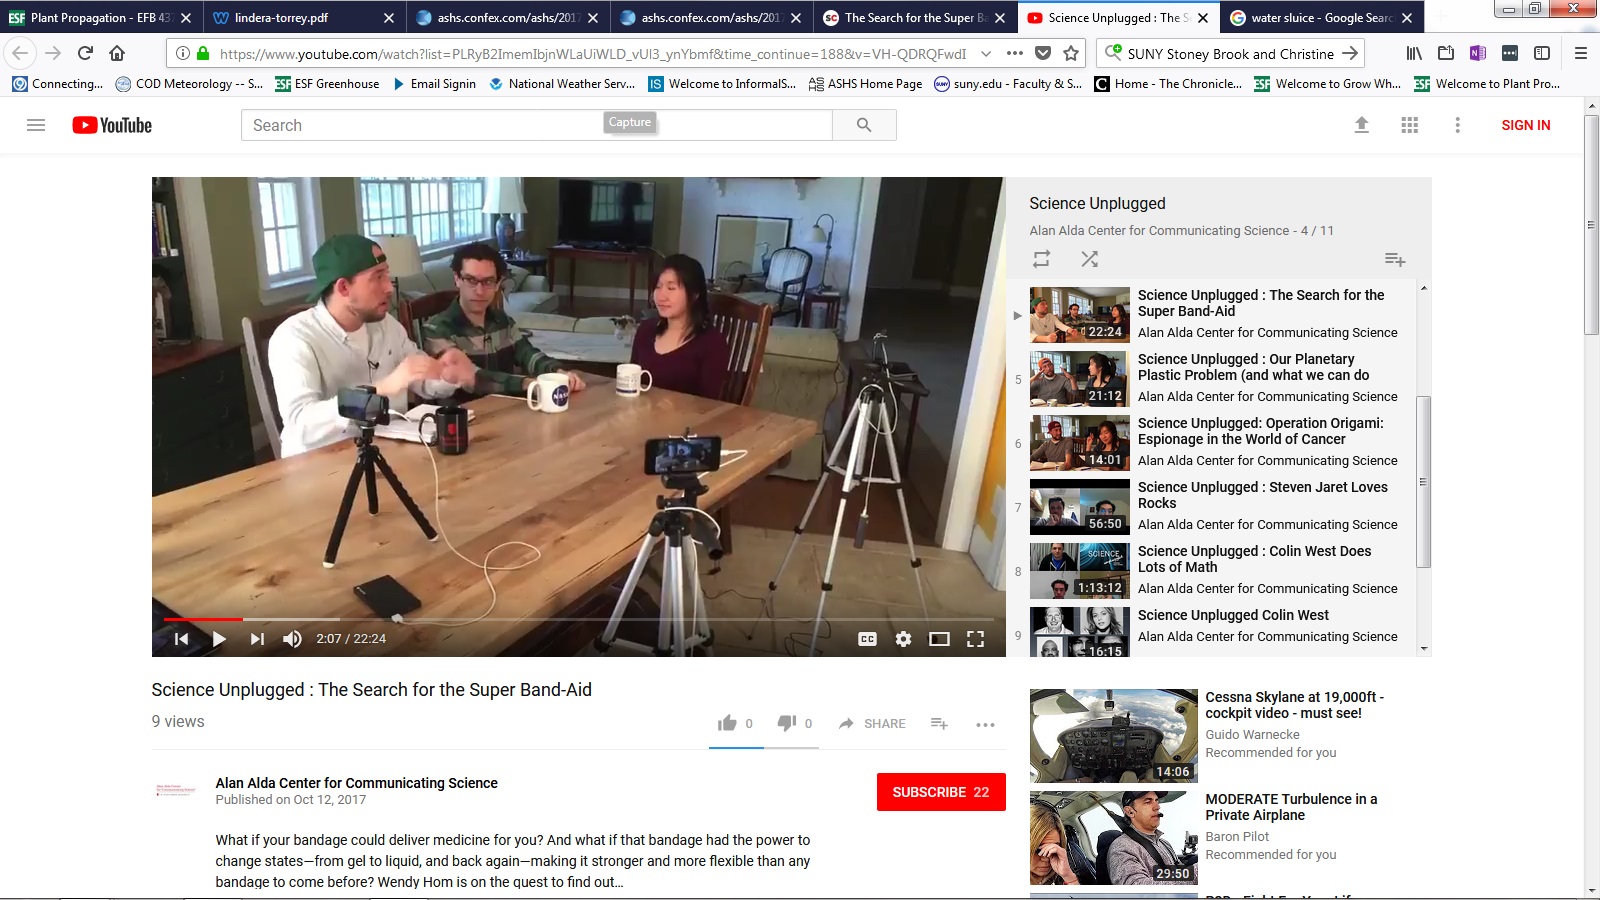Expand the URL bar history dropdown
The image size is (1600, 900).
(x=986, y=54)
